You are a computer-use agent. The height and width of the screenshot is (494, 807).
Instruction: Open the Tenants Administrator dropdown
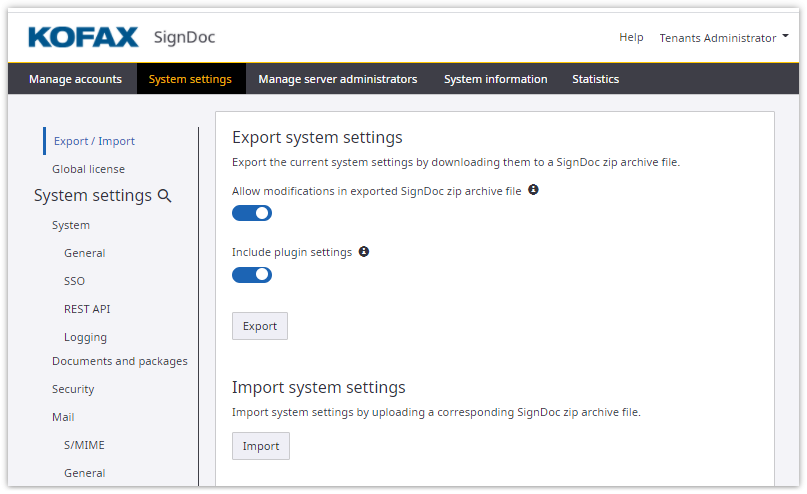723,38
